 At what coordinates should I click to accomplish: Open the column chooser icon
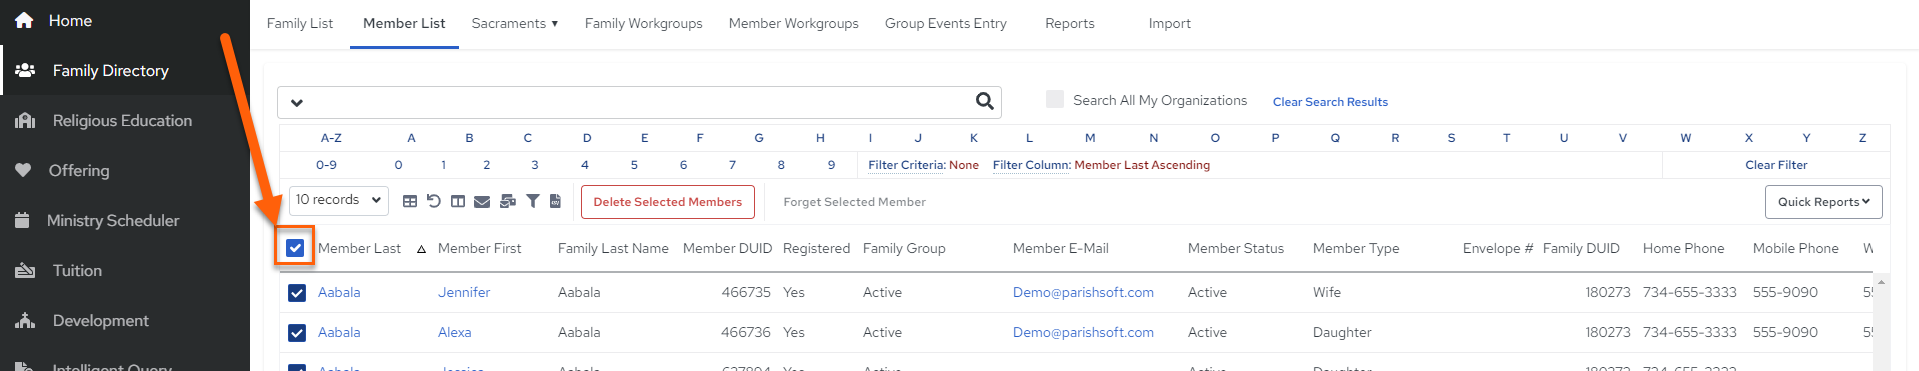458,201
